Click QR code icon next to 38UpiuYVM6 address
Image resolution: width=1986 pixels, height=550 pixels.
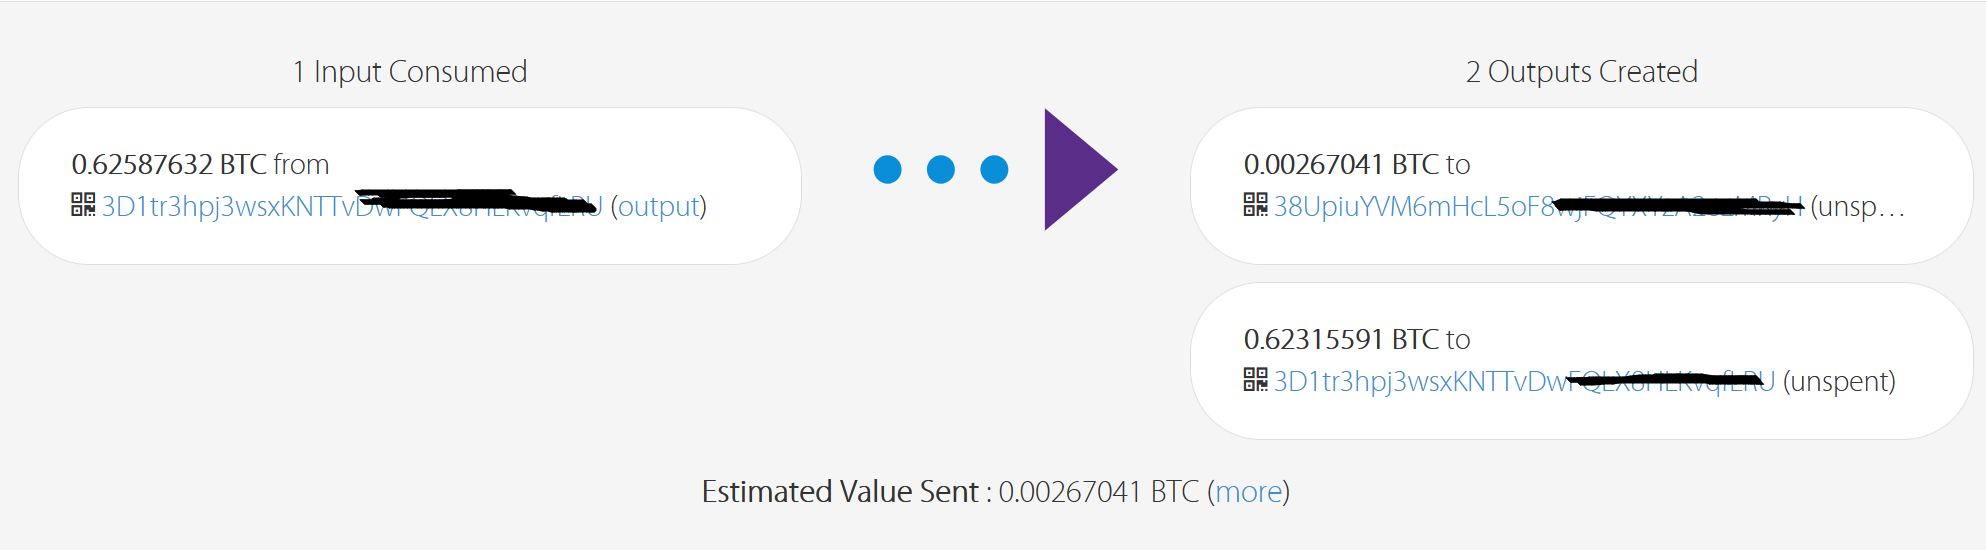tap(1255, 205)
